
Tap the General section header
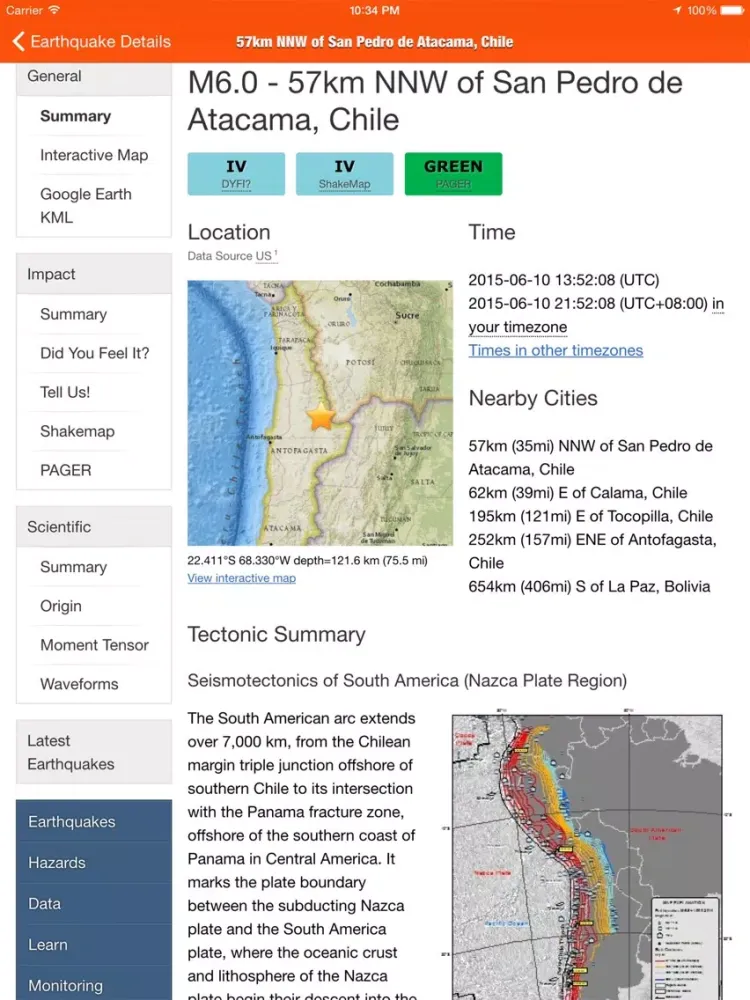point(94,77)
